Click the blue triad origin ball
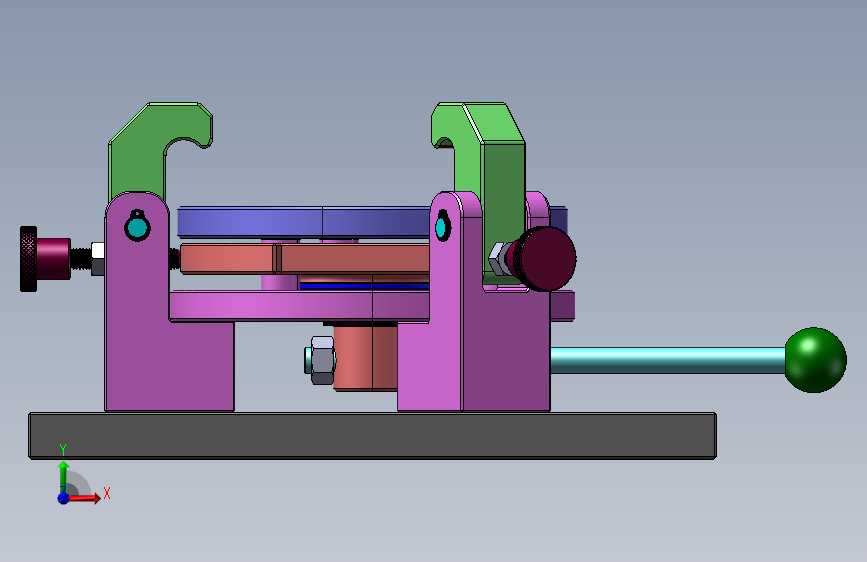Viewport: 867px width, 562px height. pos(64,498)
